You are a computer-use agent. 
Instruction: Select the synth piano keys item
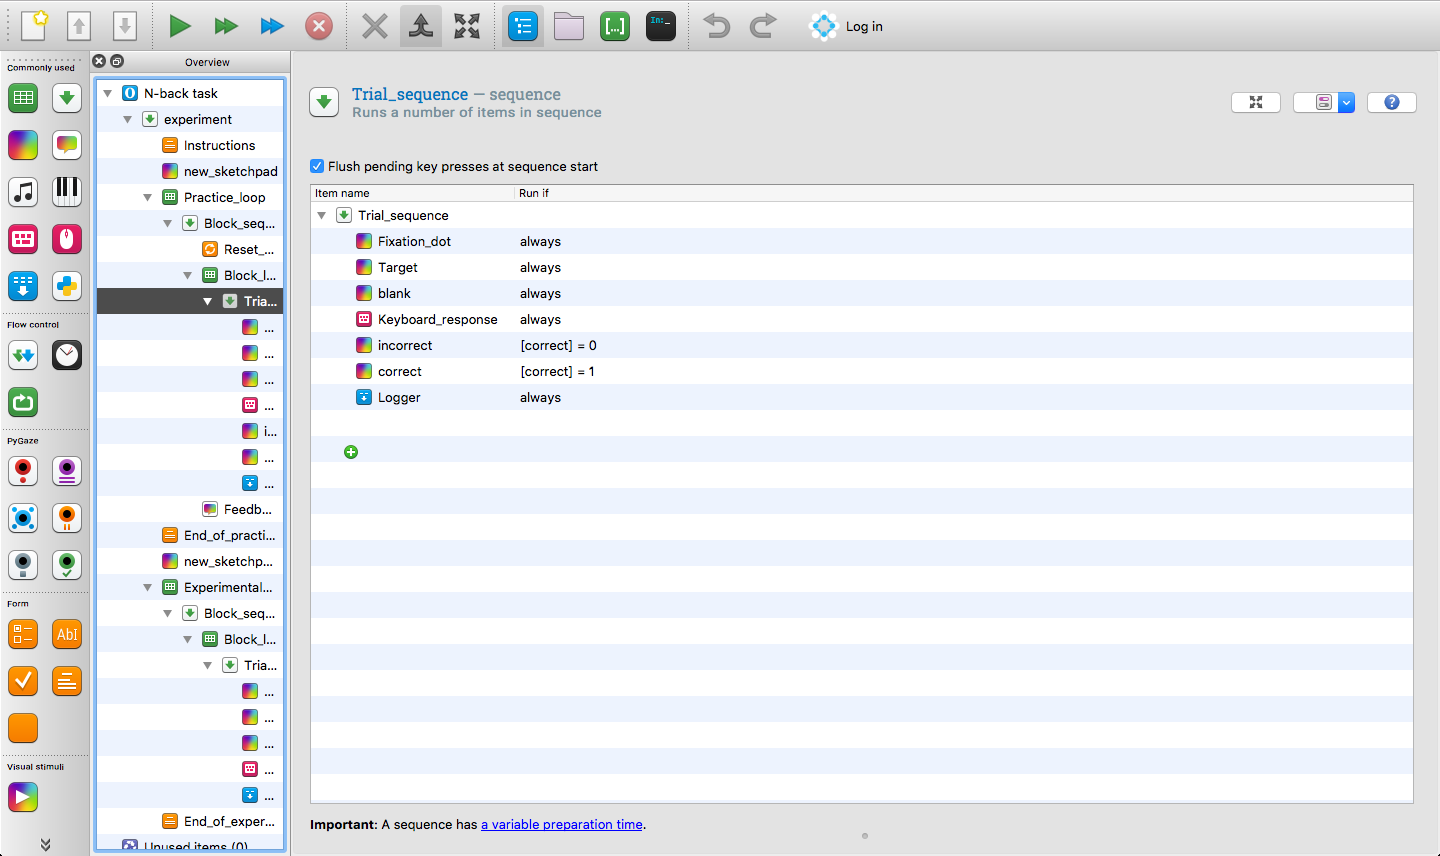click(67, 192)
